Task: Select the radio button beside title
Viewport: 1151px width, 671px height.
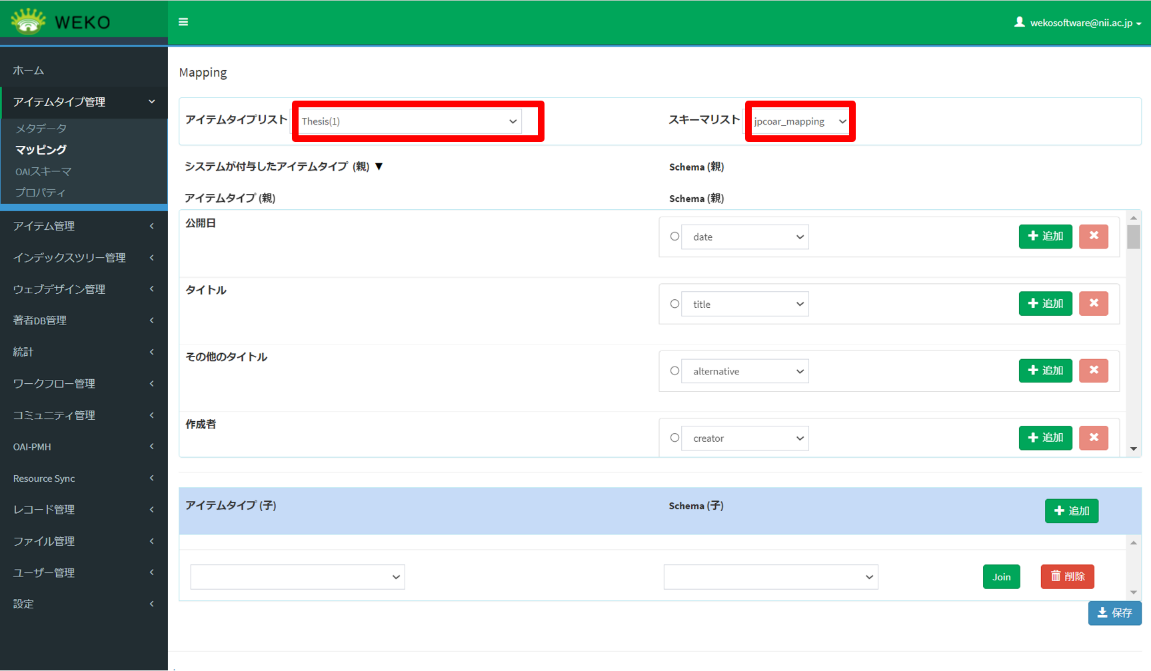Action: pos(674,304)
